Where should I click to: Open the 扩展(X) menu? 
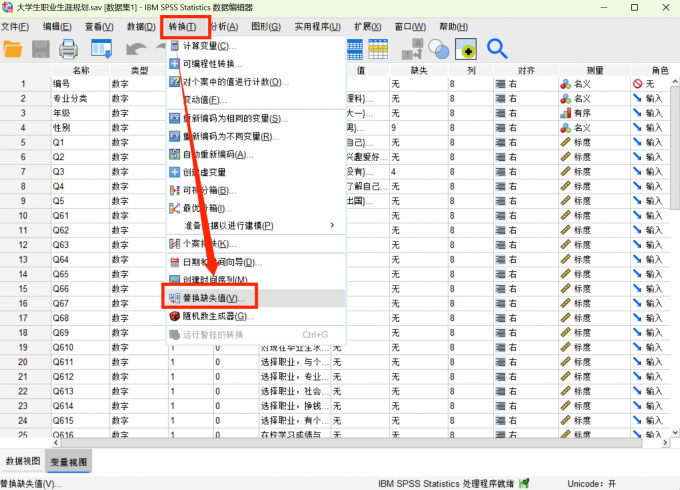click(x=367, y=27)
